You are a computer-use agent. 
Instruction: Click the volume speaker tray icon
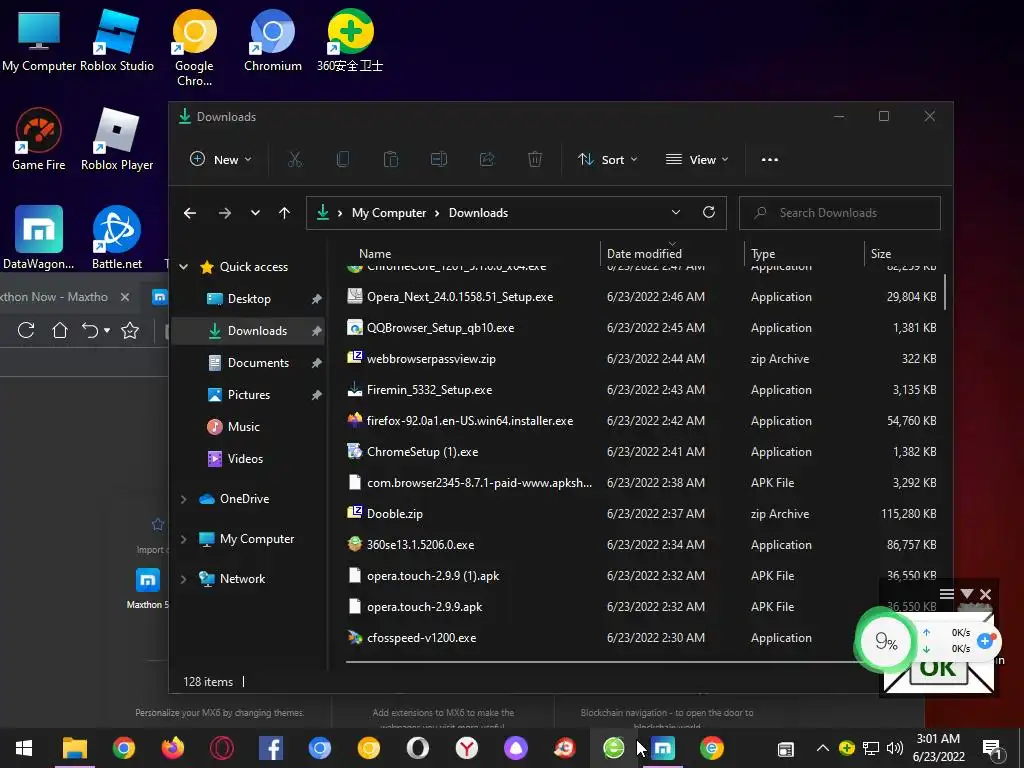[x=895, y=748]
